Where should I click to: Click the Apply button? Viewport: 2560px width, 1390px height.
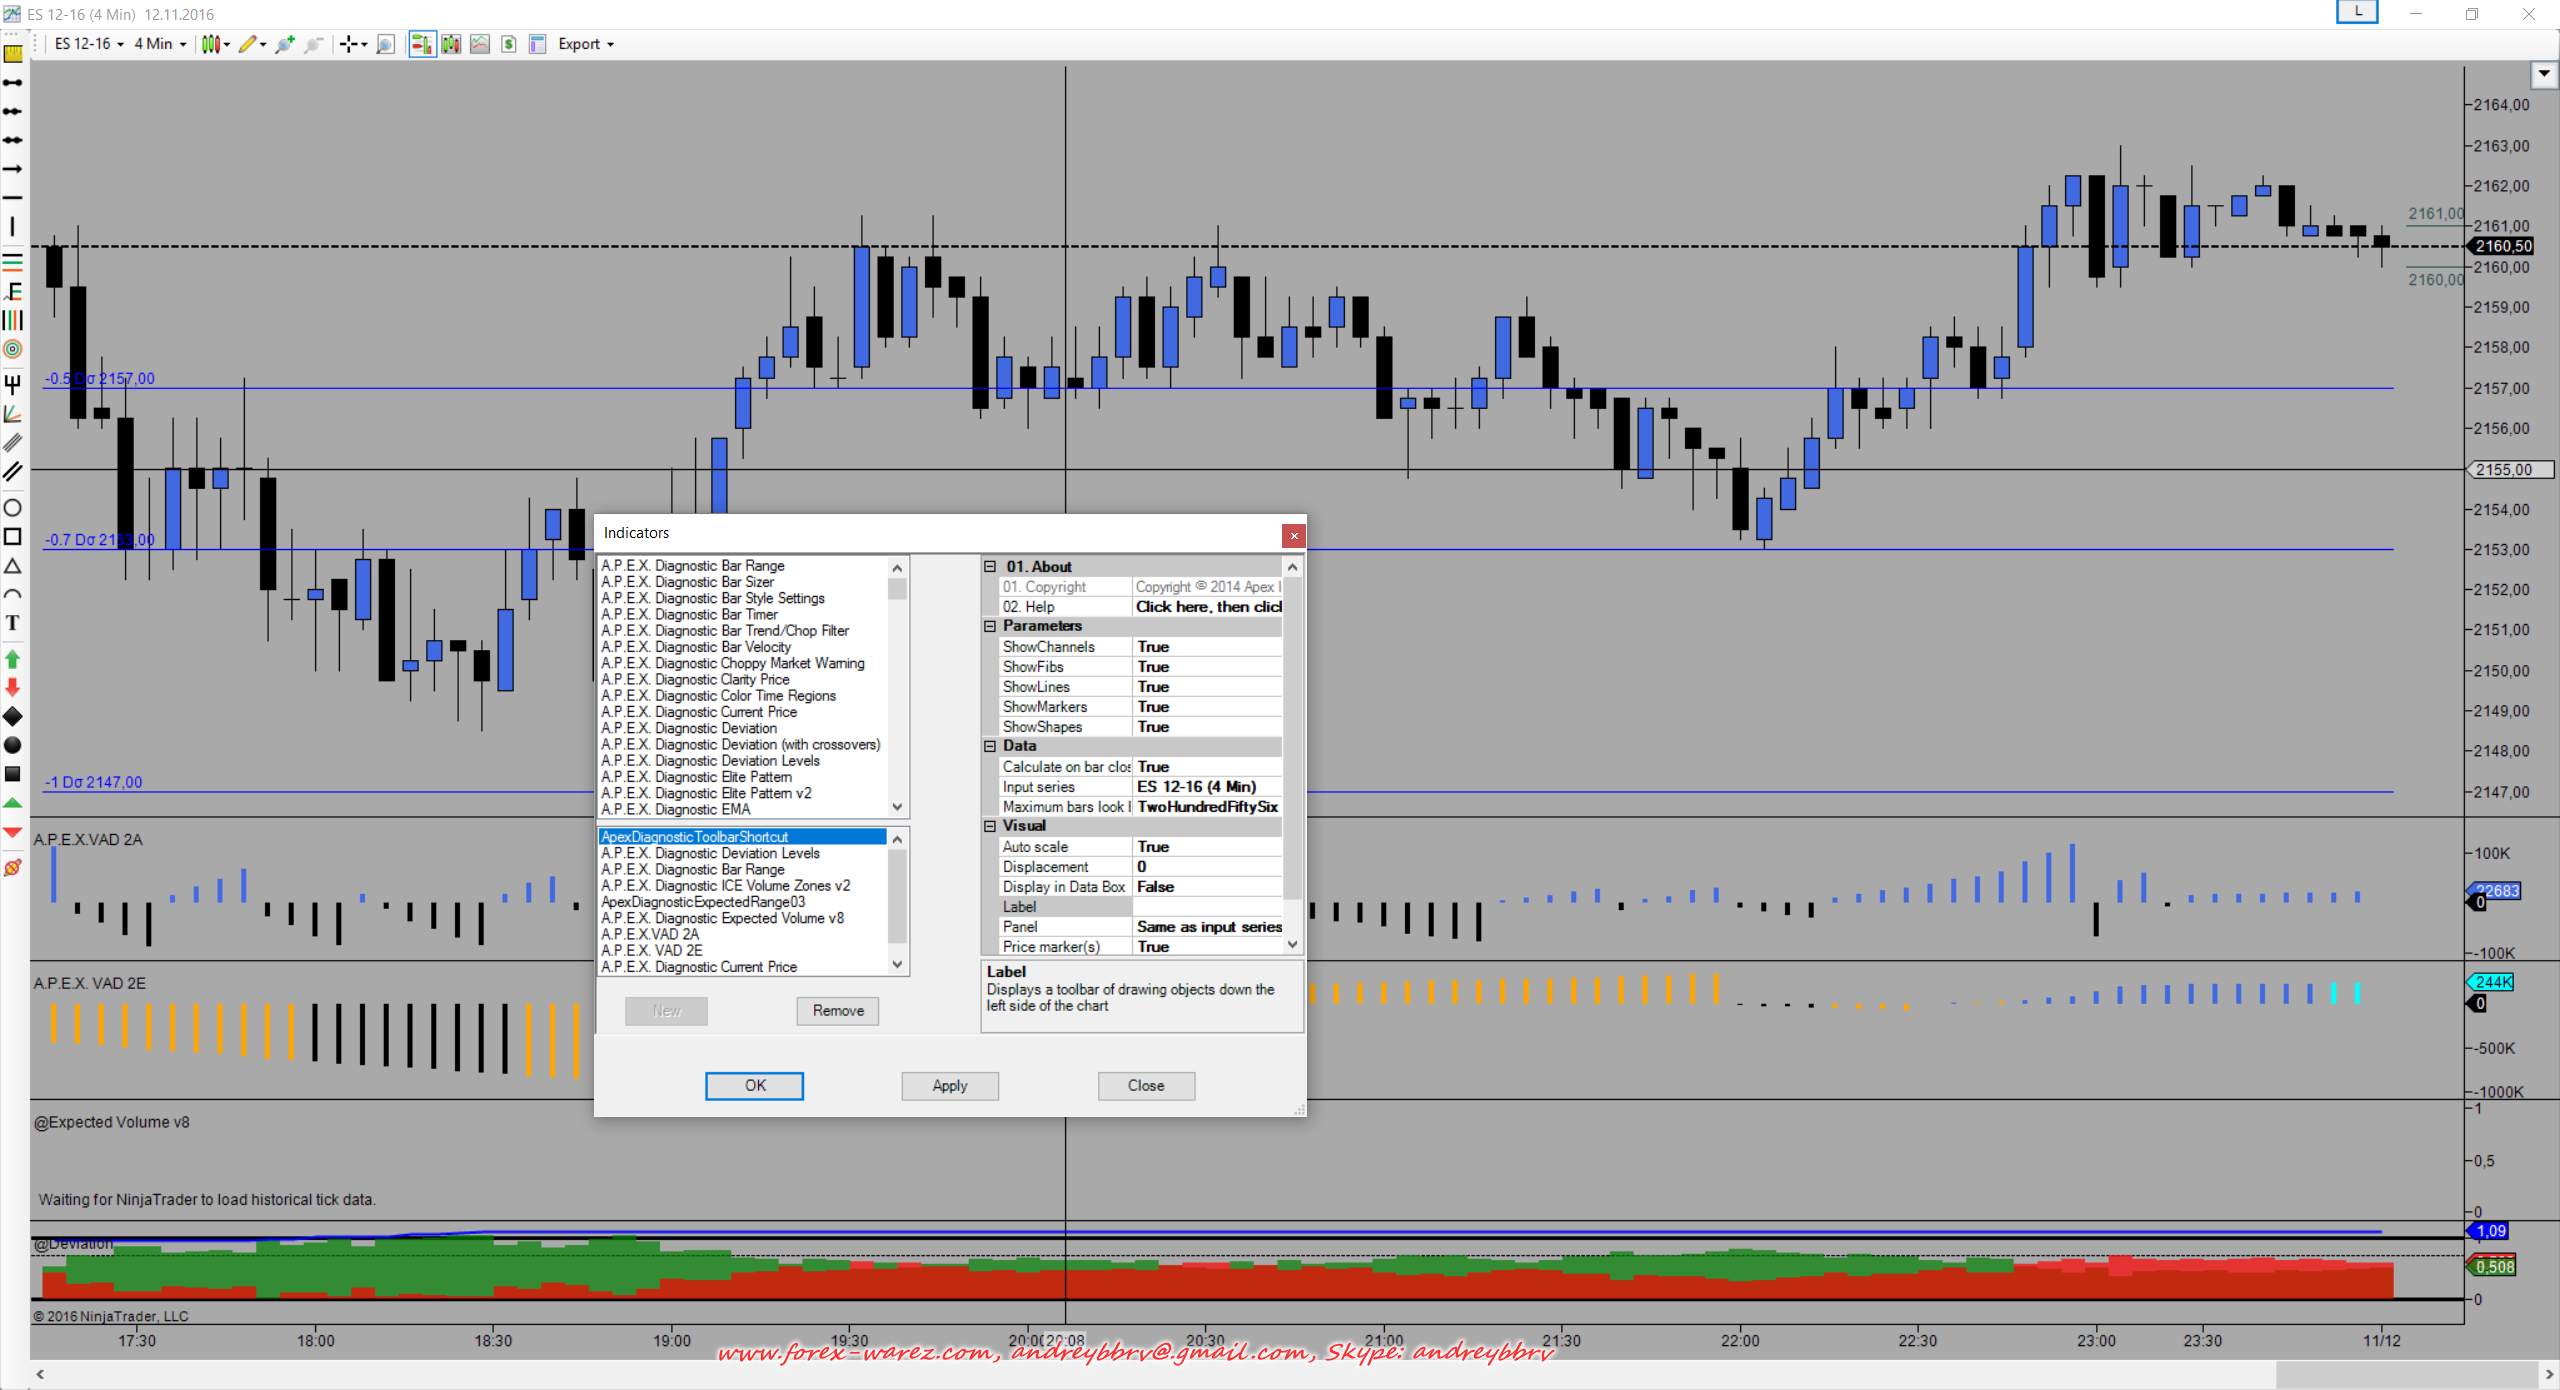949,1086
